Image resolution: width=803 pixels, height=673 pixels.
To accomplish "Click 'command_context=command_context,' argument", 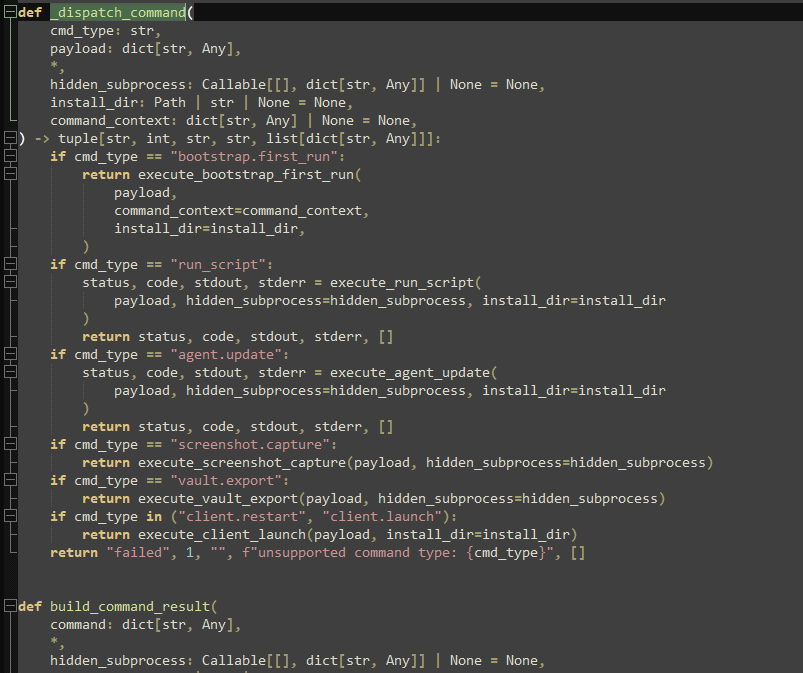I will point(241,211).
